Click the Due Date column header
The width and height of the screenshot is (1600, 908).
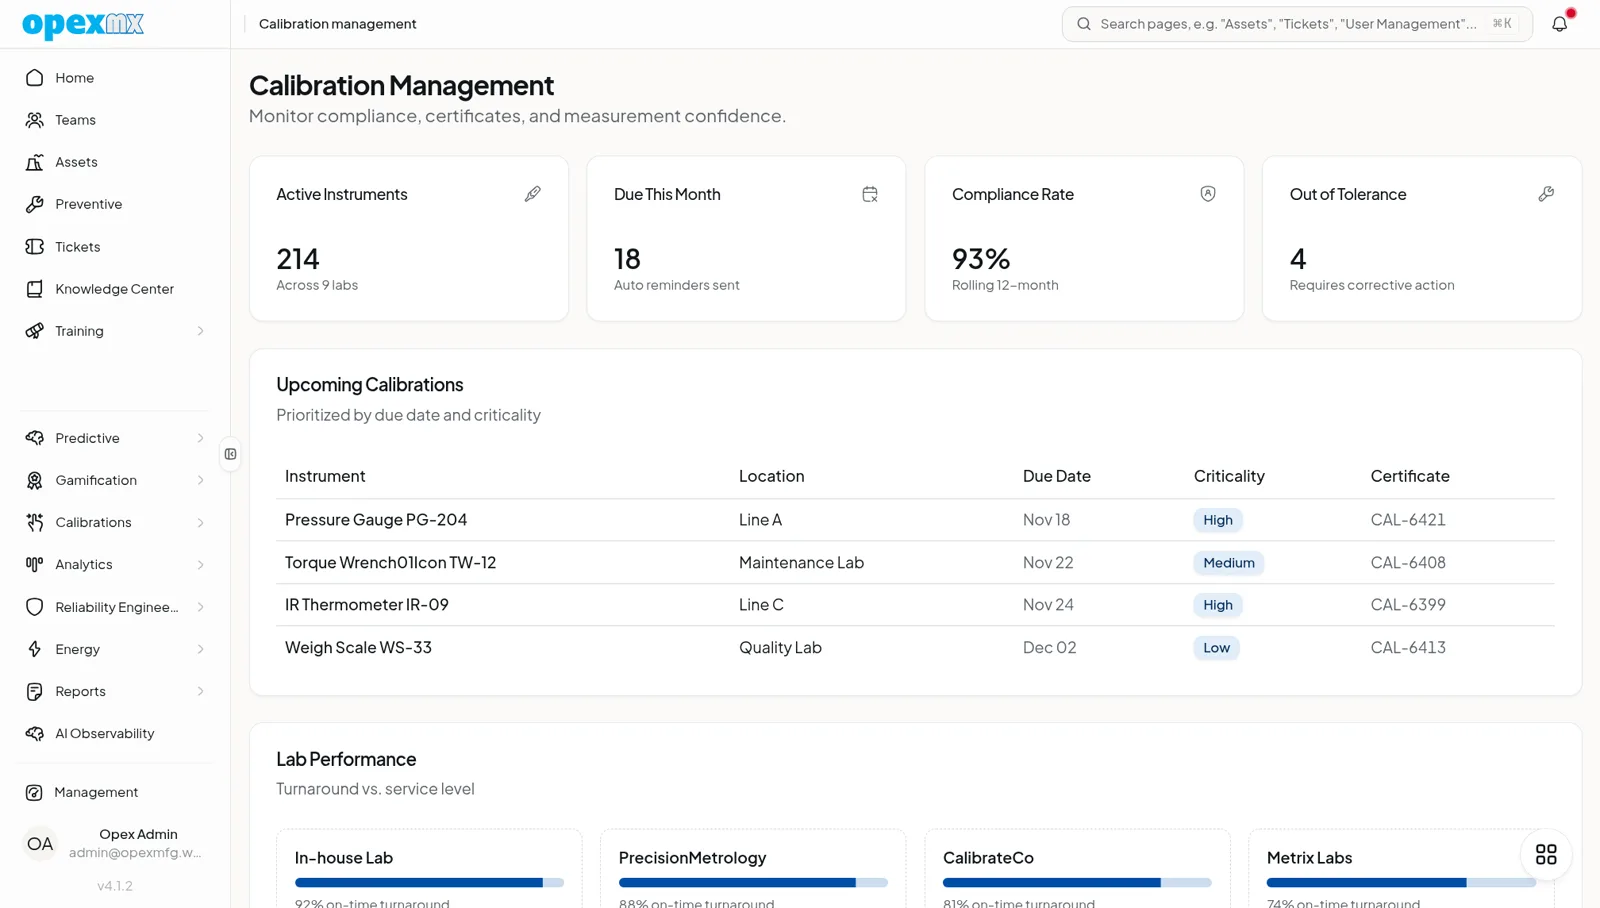click(1057, 476)
